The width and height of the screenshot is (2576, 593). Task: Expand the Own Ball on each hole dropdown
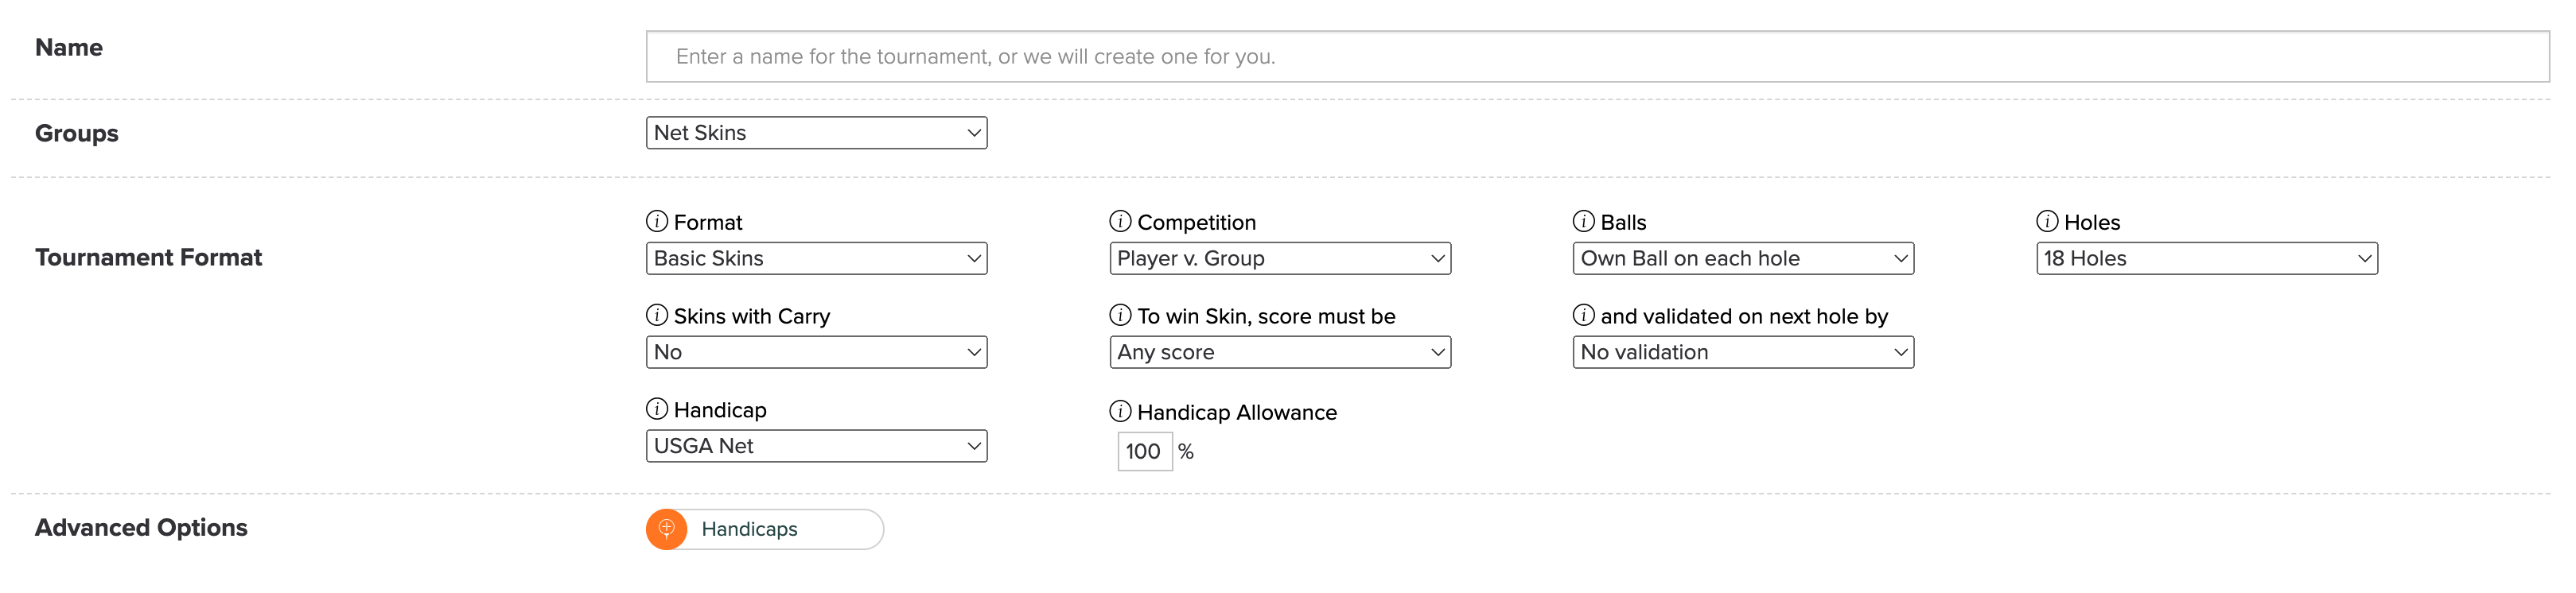coord(1743,258)
